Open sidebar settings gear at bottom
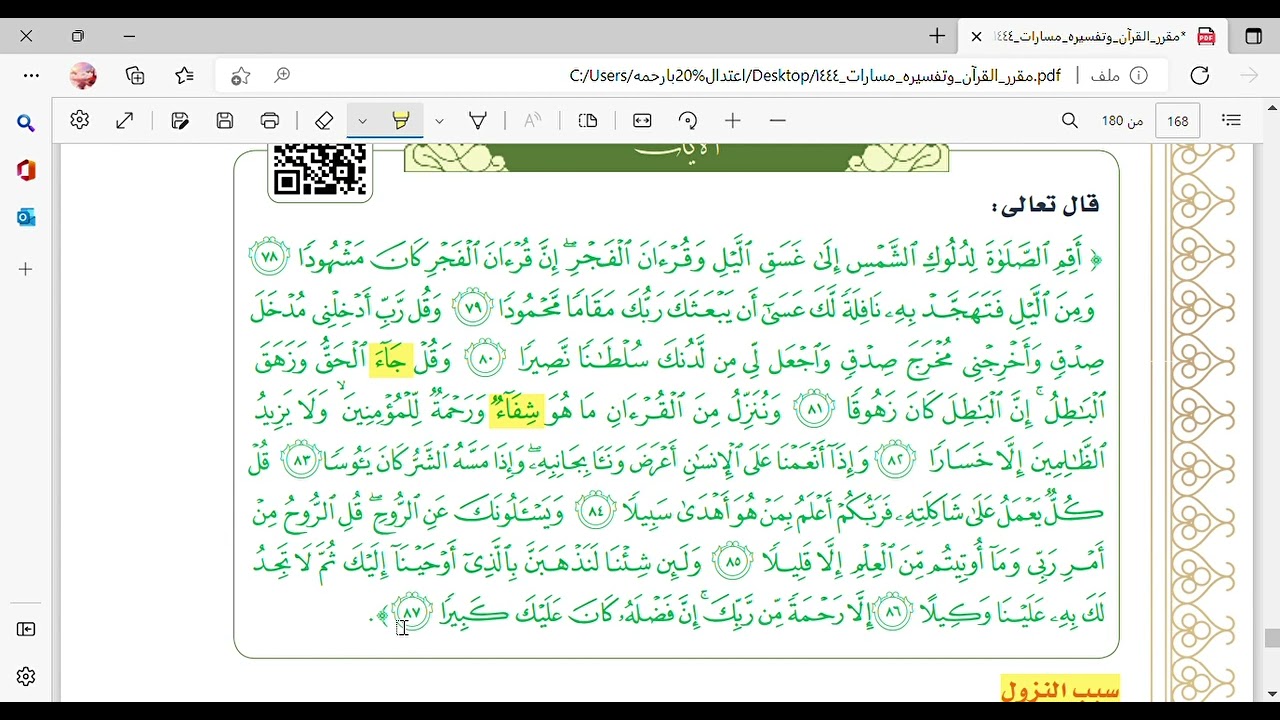Viewport: 1280px width, 720px height. [x=26, y=677]
